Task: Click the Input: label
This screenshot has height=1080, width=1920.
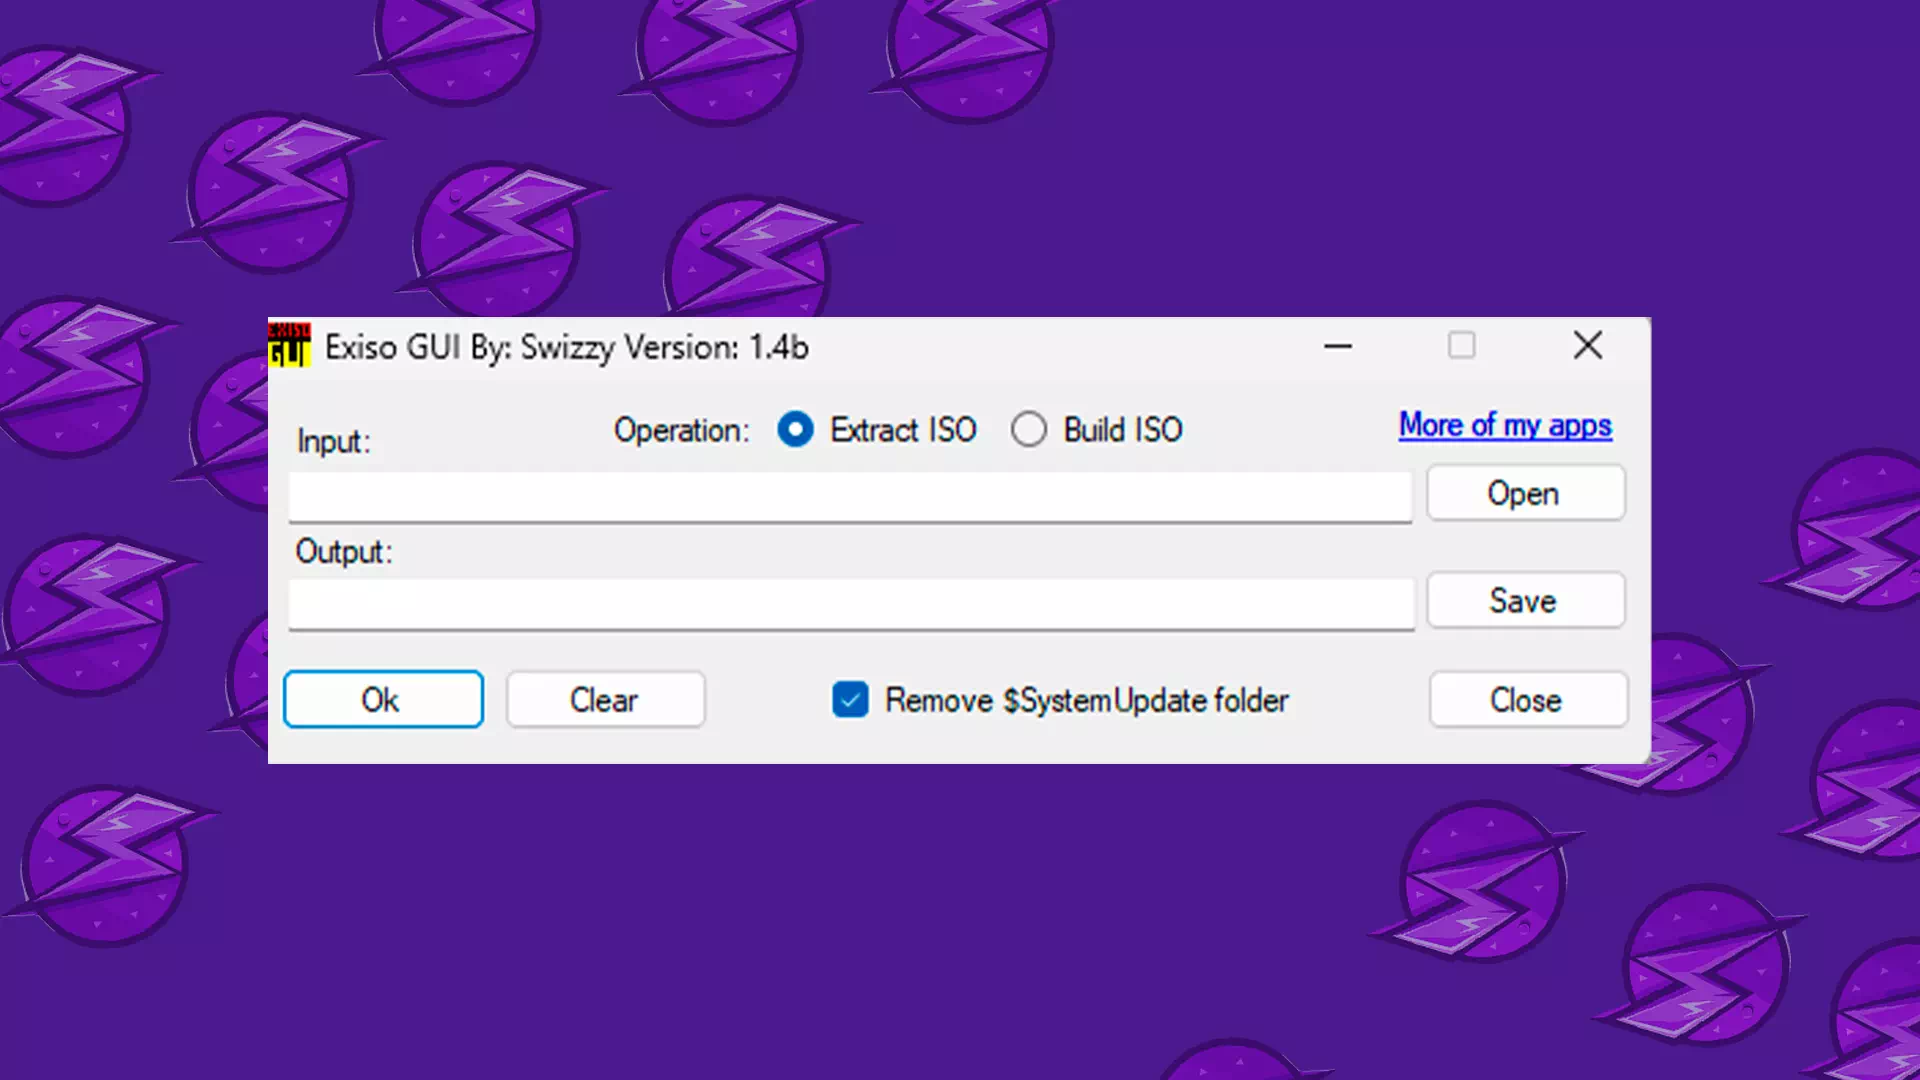Action: click(333, 441)
